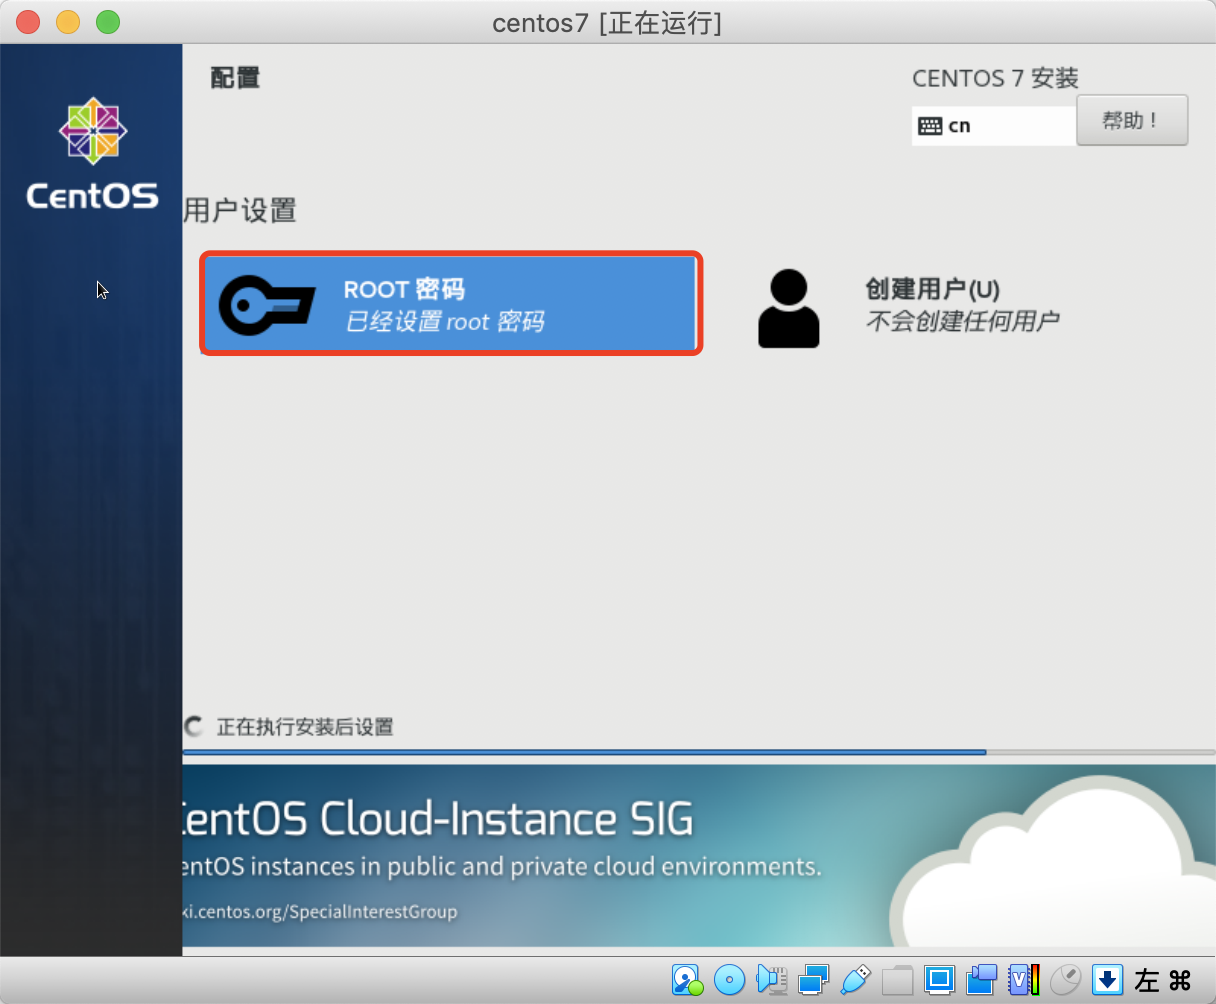Maximize the centos7 VM window
The image size is (1216, 1004).
(108, 21)
